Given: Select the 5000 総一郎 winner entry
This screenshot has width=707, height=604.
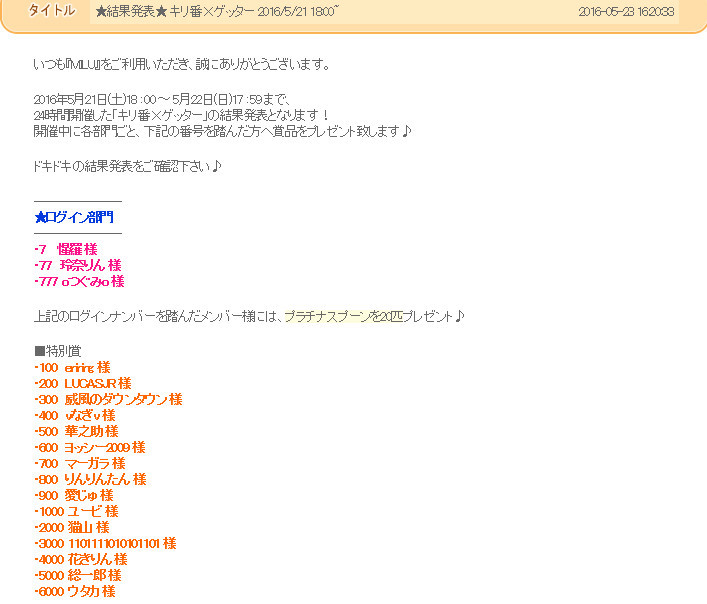Looking at the screenshot, I should 78,575.
